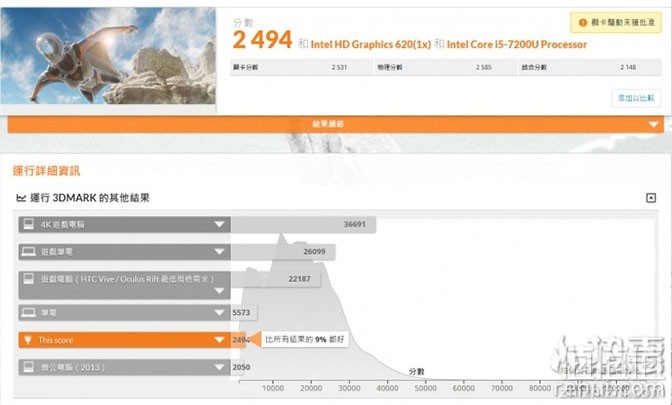Viewport: 672px width, 405px height.
Task: Click the 添加以比較 button
Action: 636,98
